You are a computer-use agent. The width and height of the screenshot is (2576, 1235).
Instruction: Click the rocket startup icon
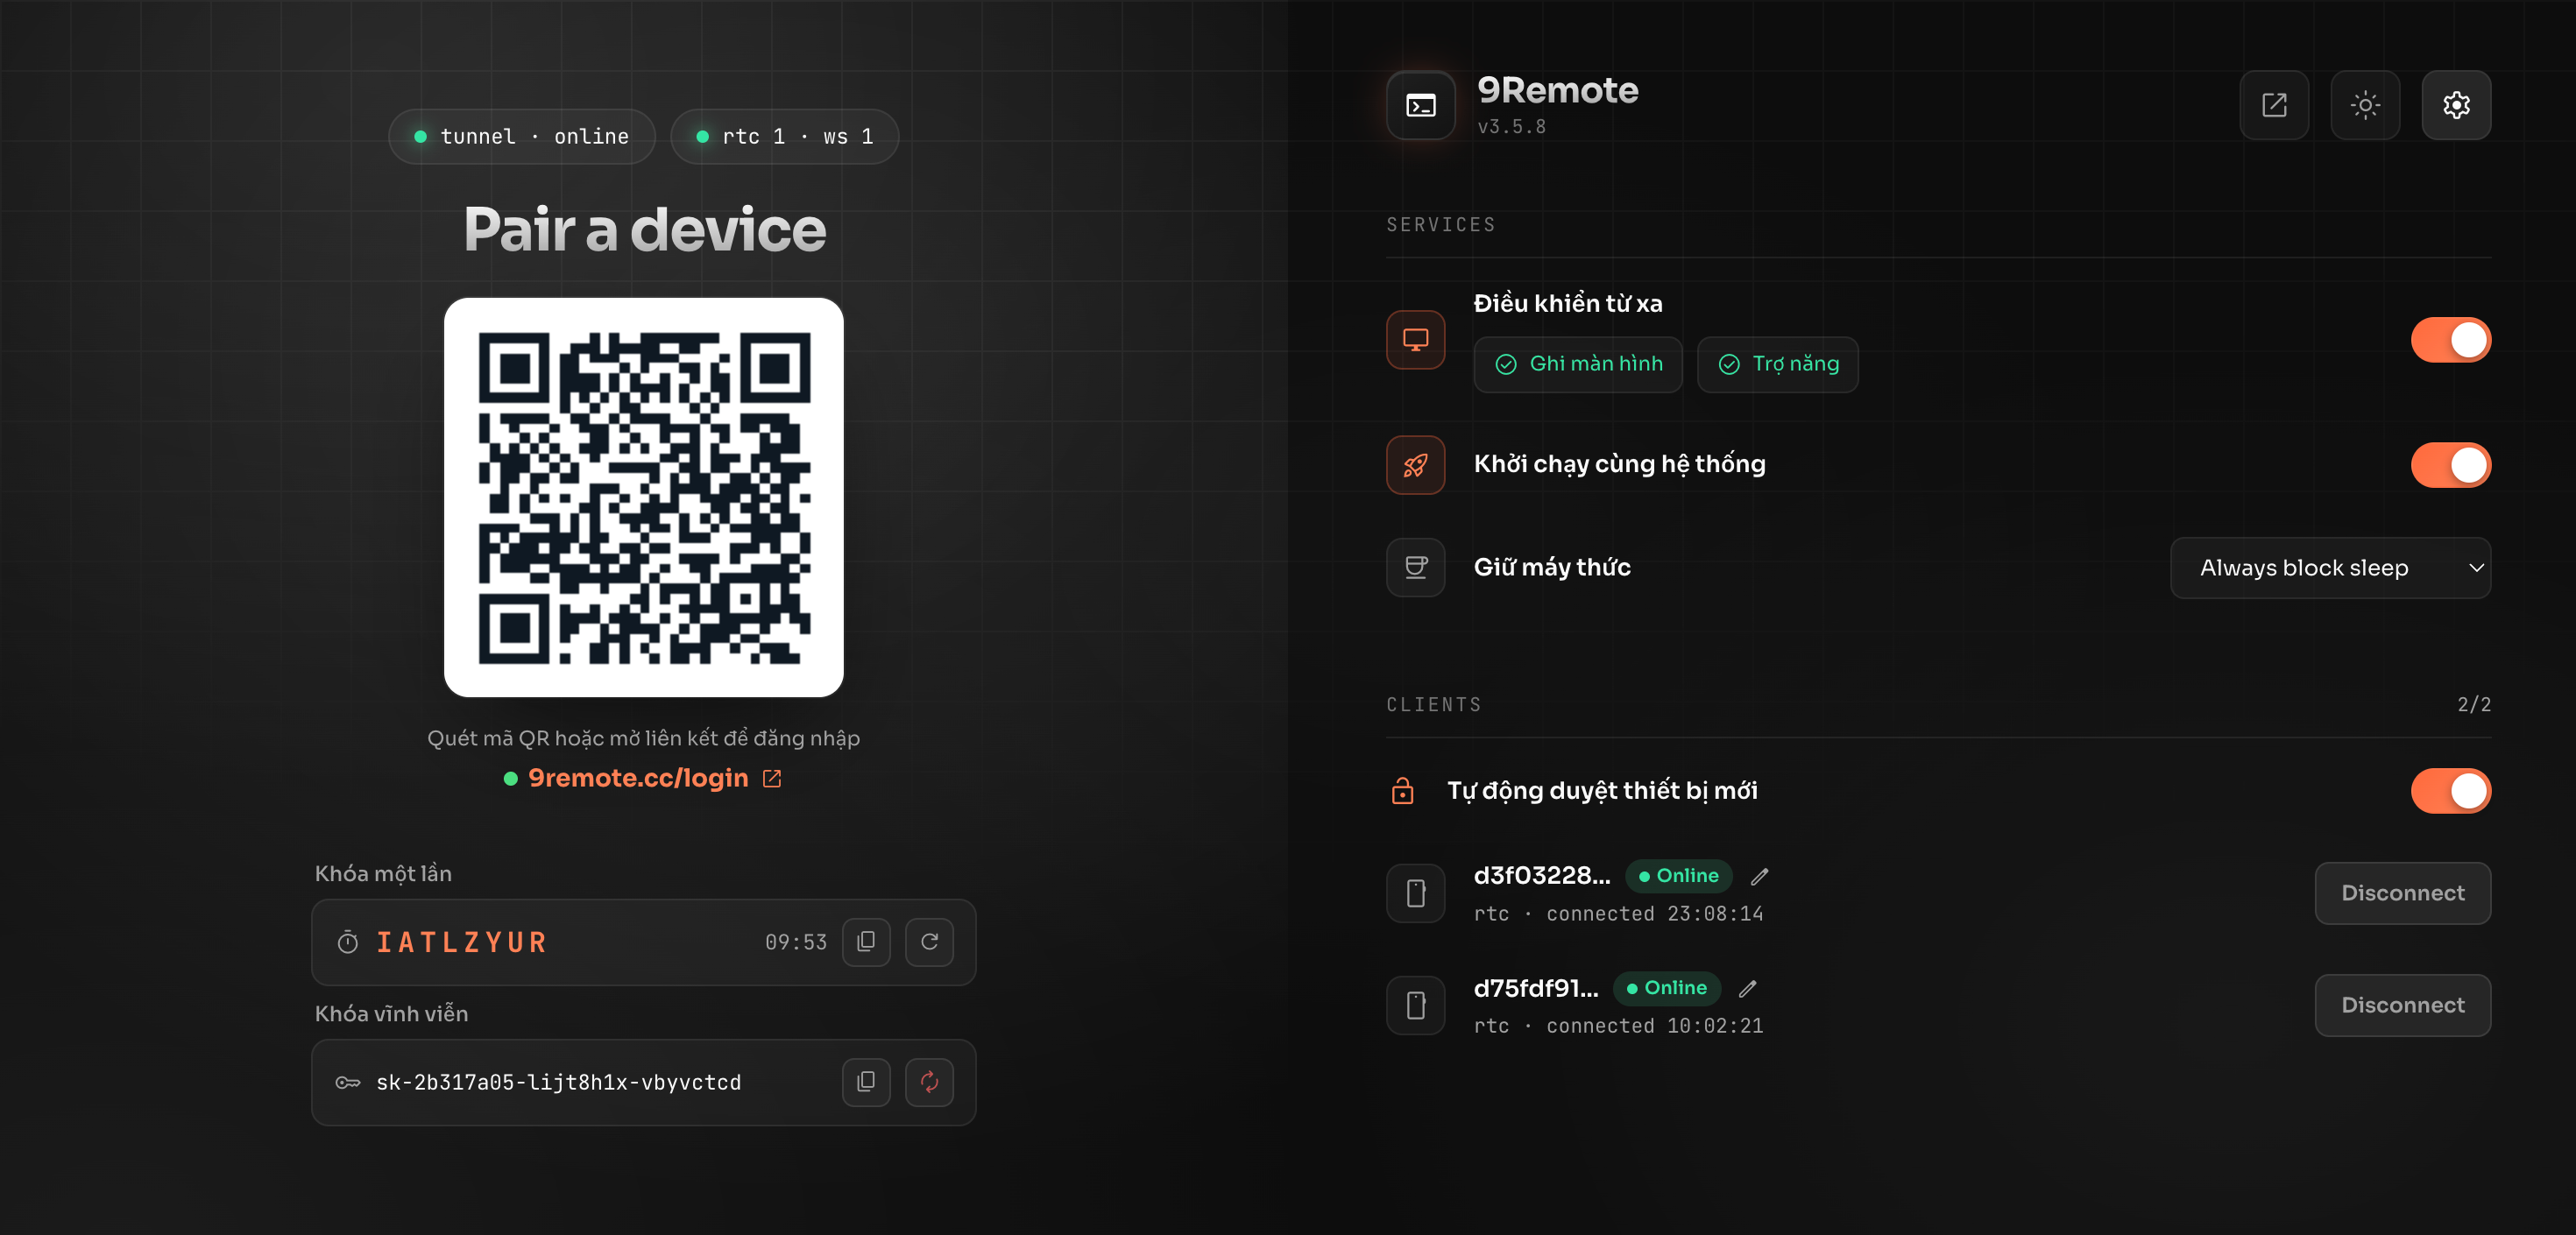click(x=1415, y=465)
